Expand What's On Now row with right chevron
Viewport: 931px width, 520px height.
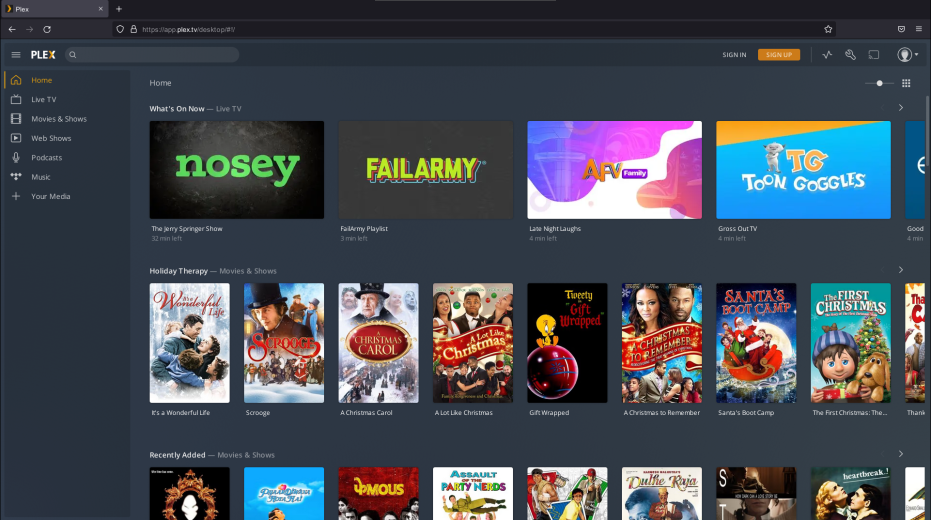coord(901,108)
